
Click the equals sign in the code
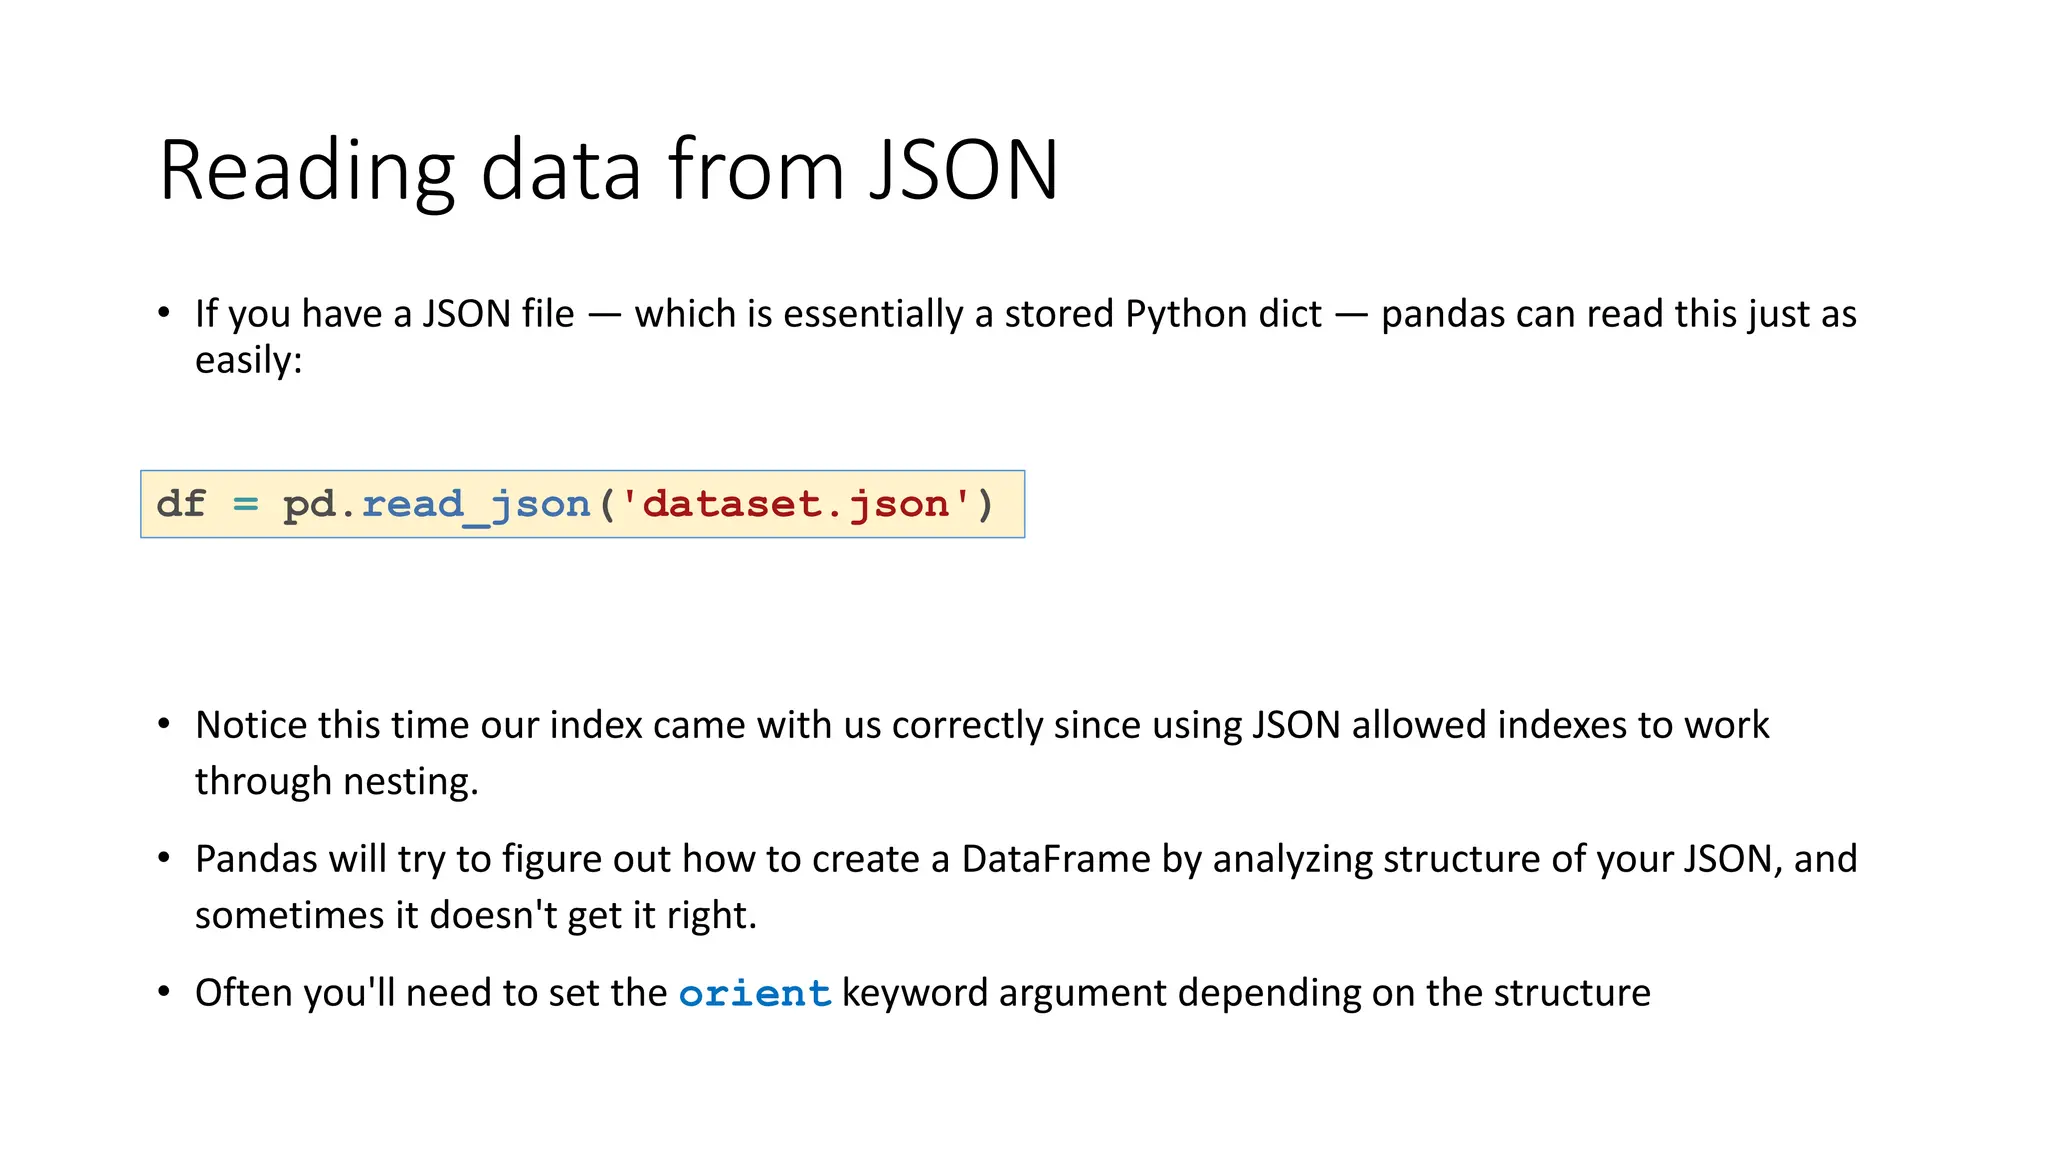(x=245, y=504)
